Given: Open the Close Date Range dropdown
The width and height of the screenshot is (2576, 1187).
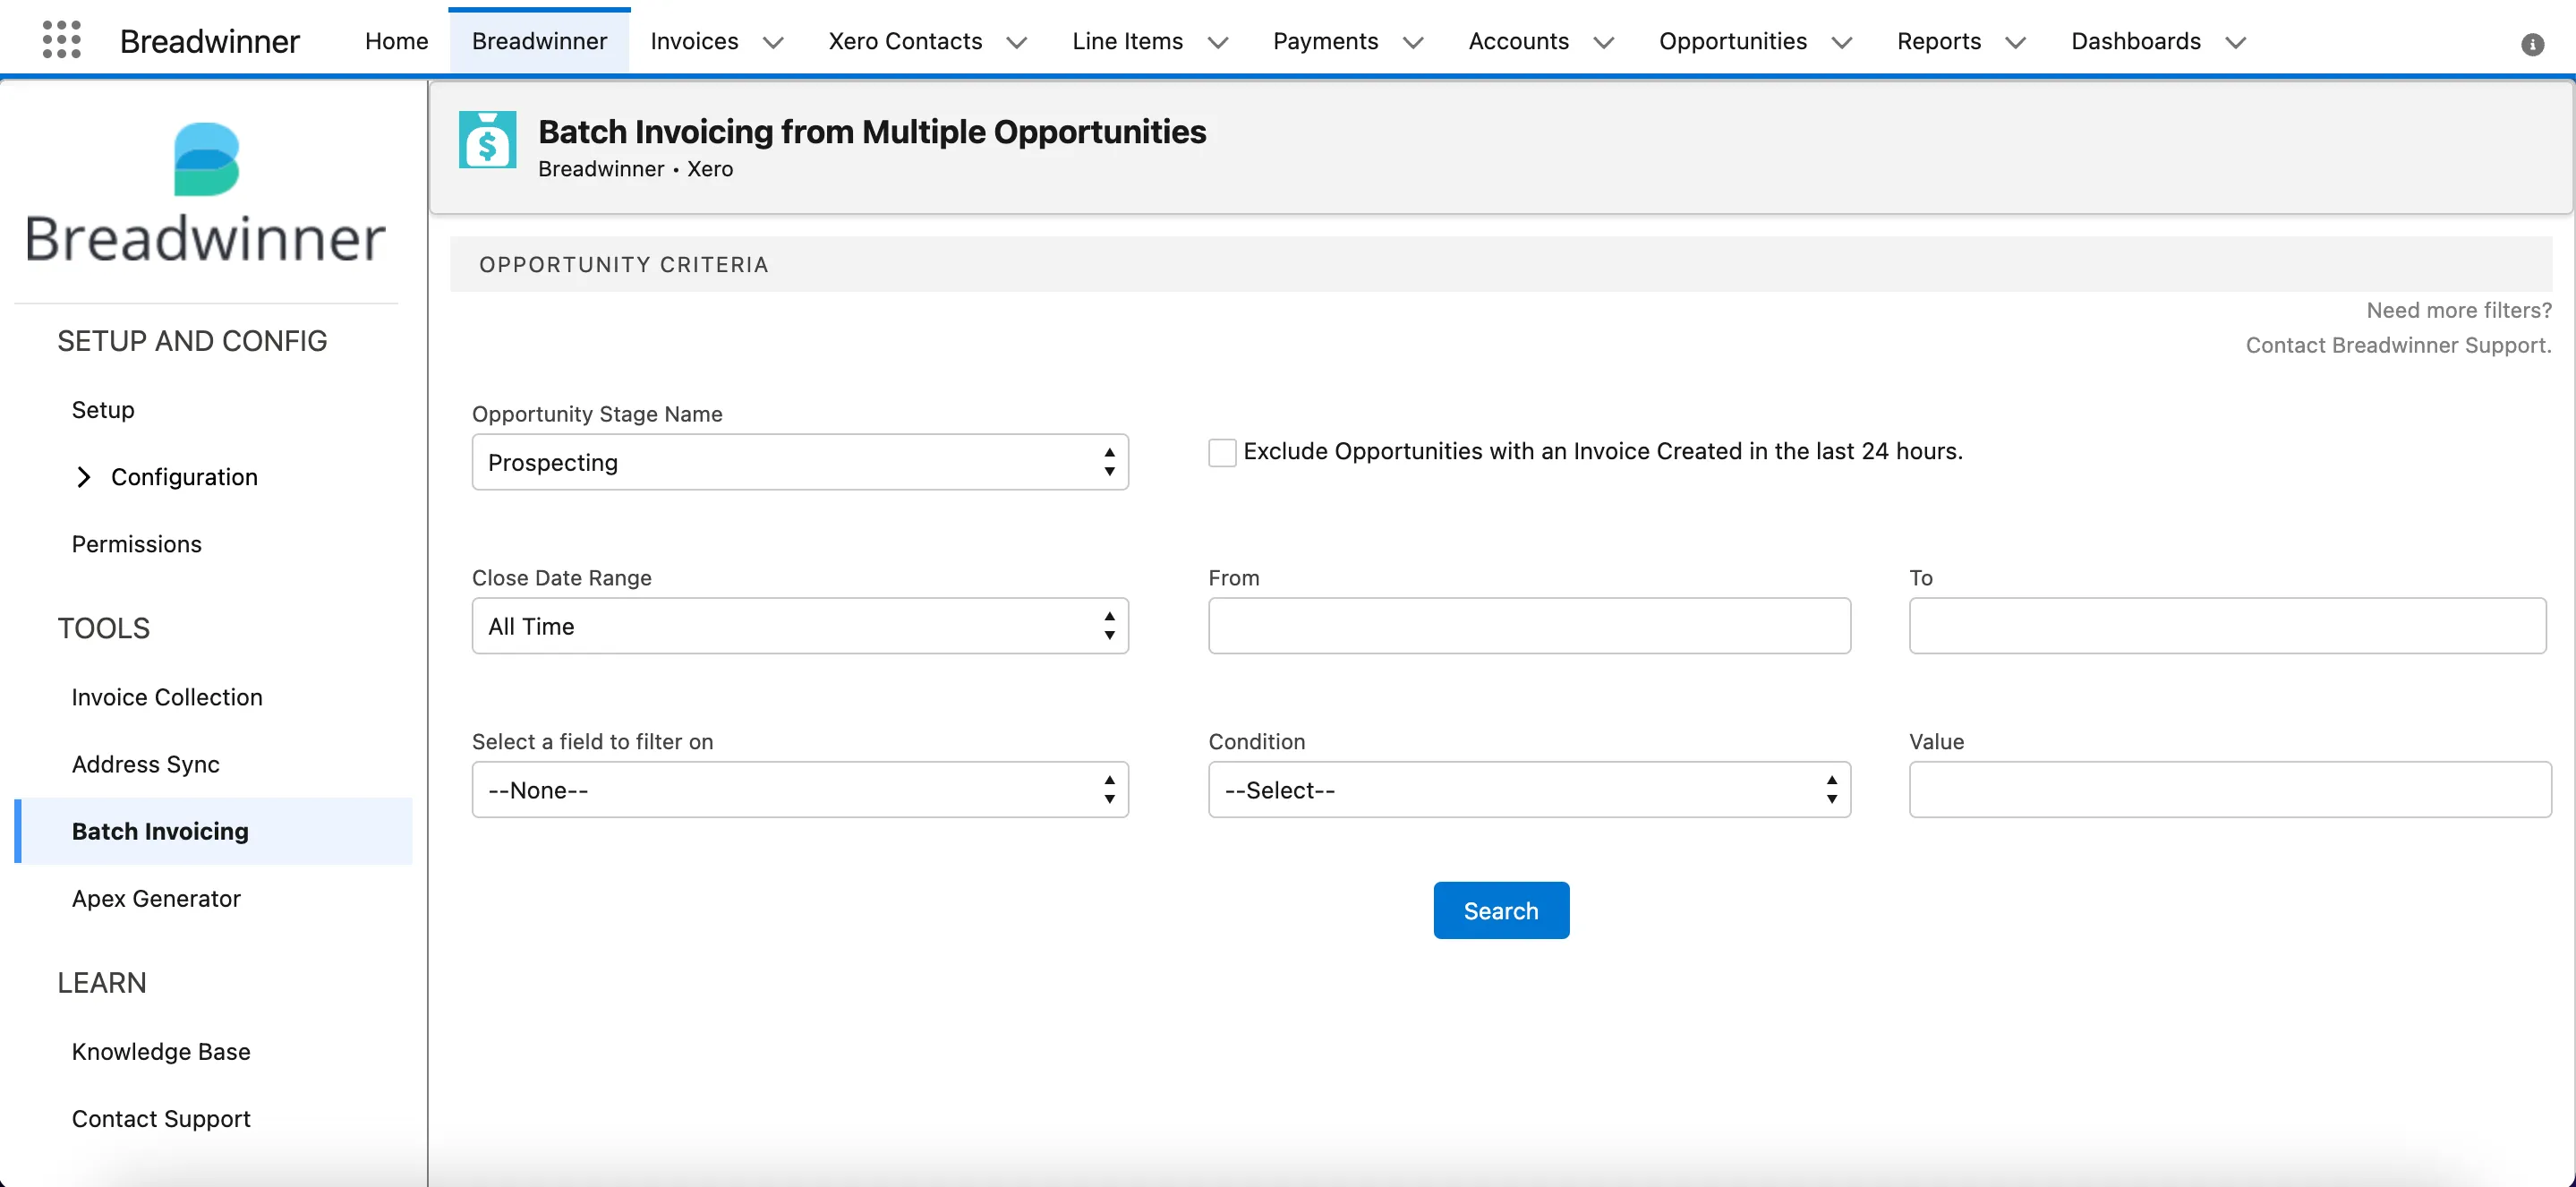Looking at the screenshot, I should coord(800,626).
